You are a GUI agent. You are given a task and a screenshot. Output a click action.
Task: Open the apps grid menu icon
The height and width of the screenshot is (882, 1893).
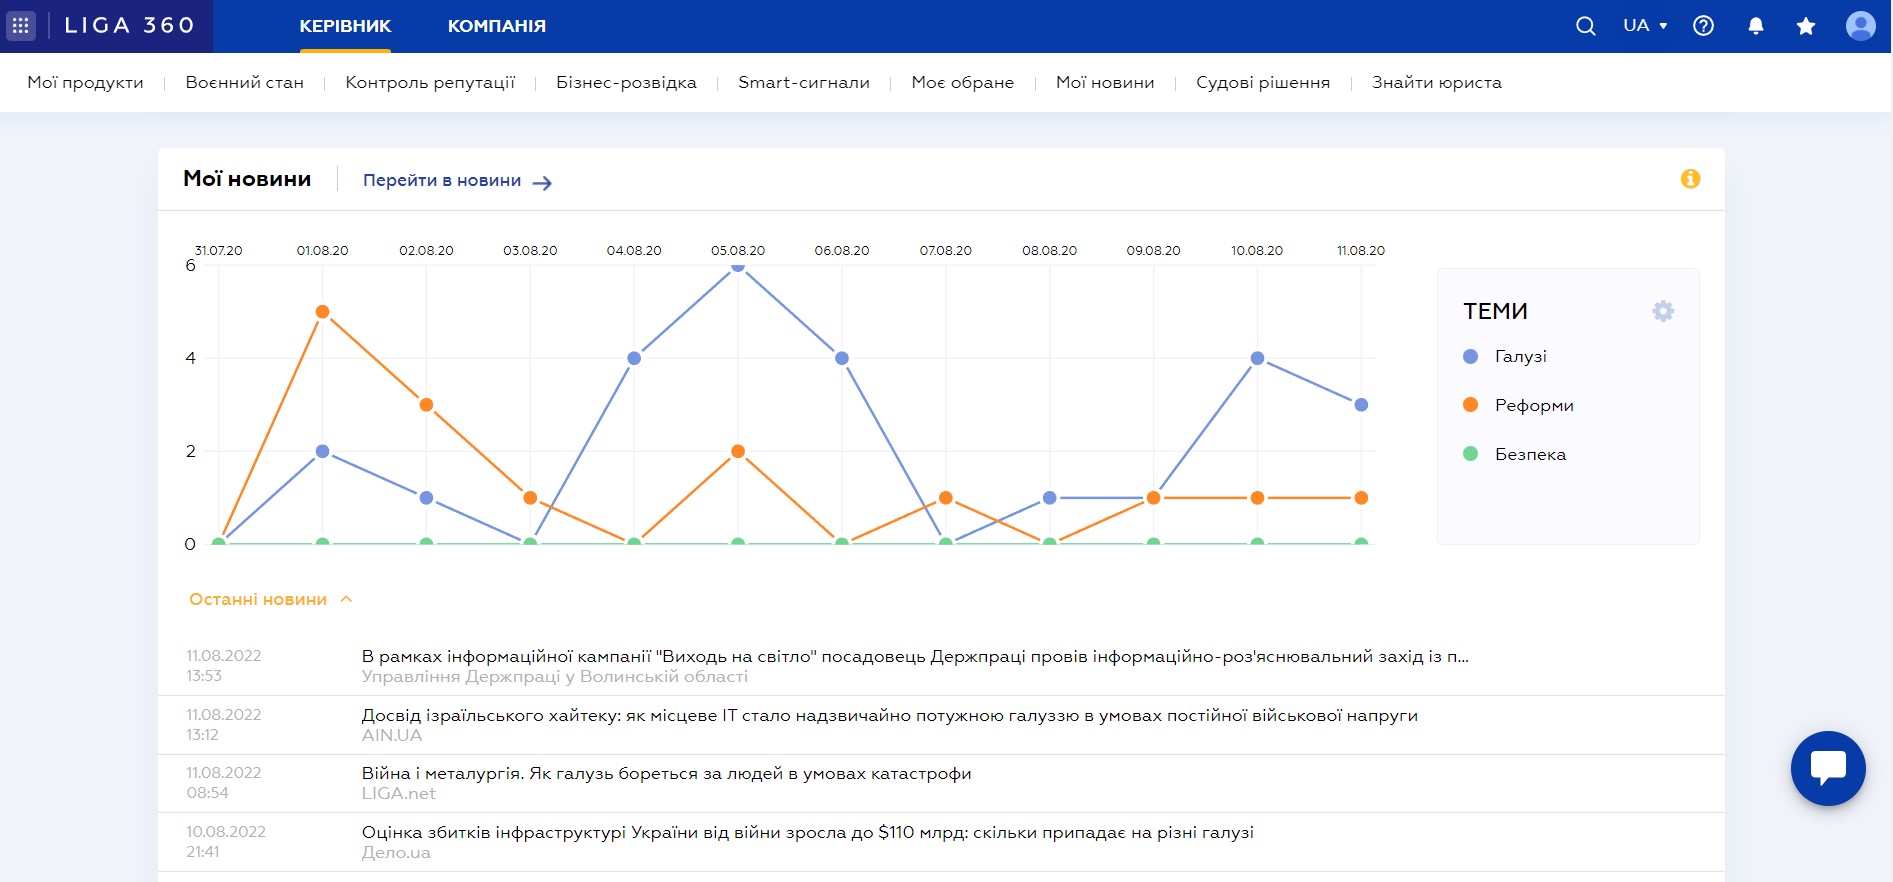coord(20,26)
